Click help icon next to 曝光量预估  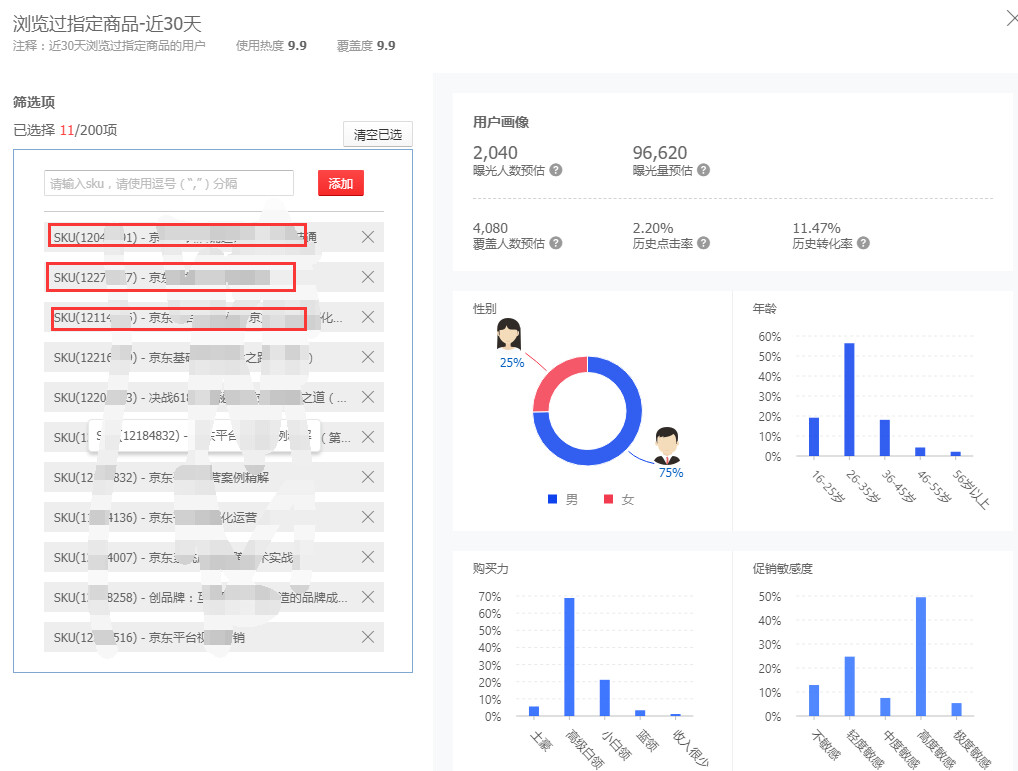click(703, 170)
